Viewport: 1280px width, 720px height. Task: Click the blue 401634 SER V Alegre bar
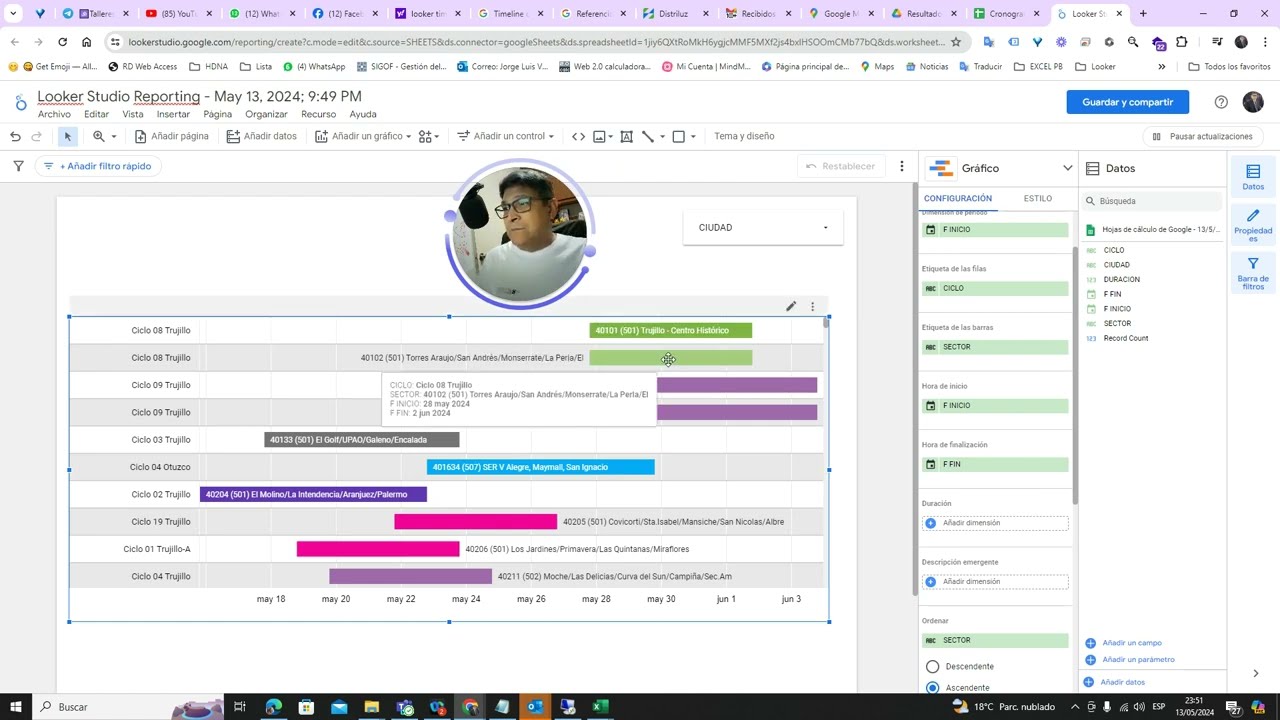click(540, 467)
